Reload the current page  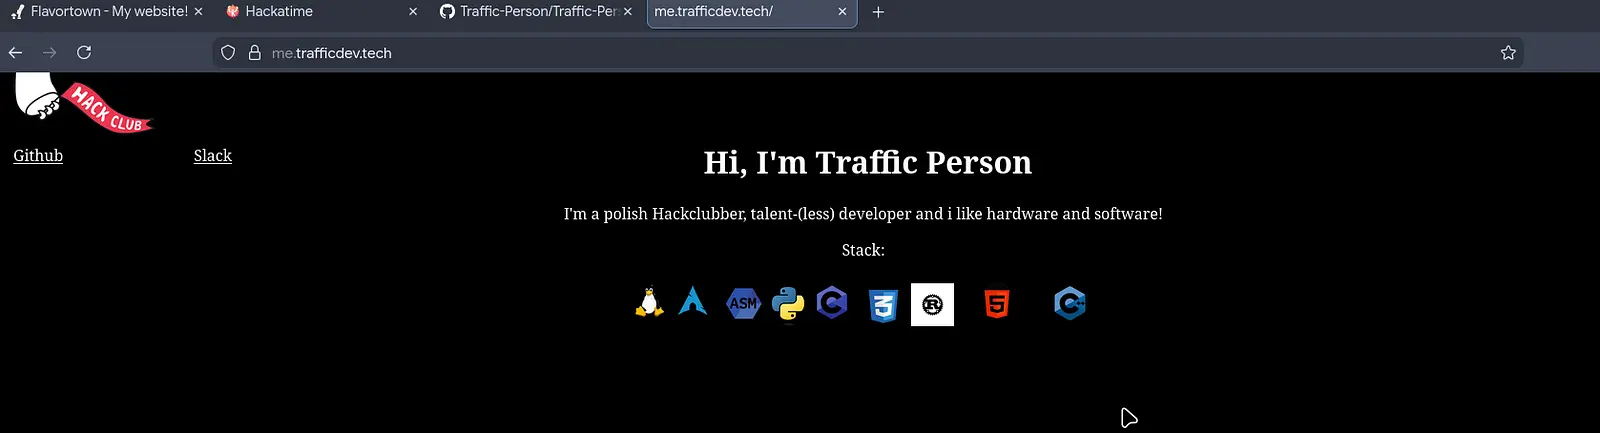(x=84, y=53)
